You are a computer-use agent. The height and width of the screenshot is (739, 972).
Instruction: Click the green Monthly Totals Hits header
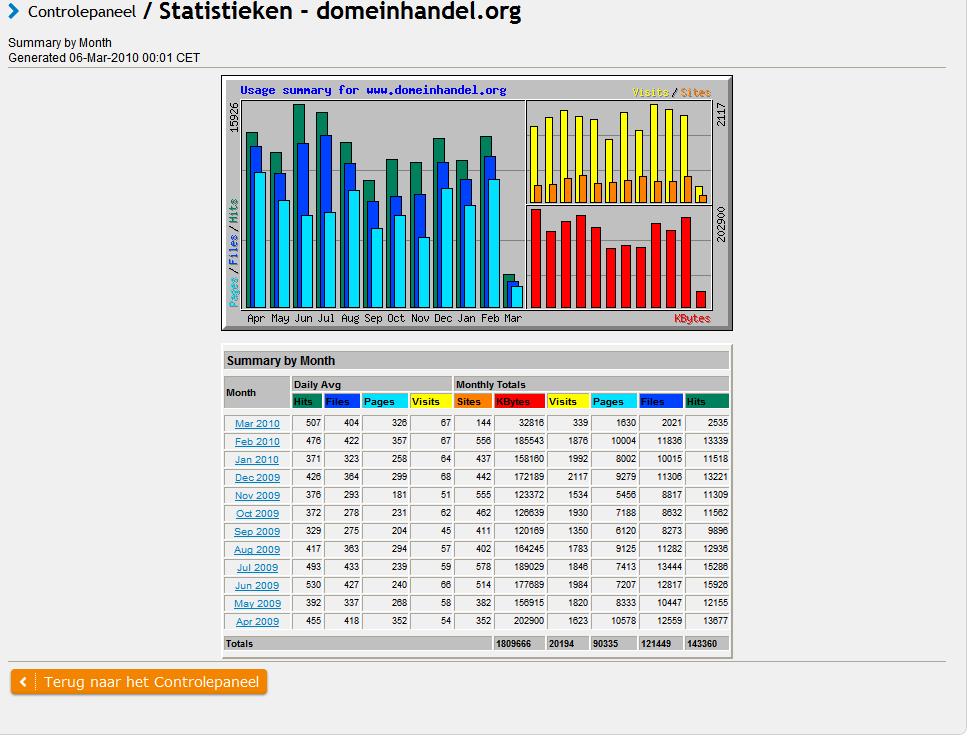(707, 401)
